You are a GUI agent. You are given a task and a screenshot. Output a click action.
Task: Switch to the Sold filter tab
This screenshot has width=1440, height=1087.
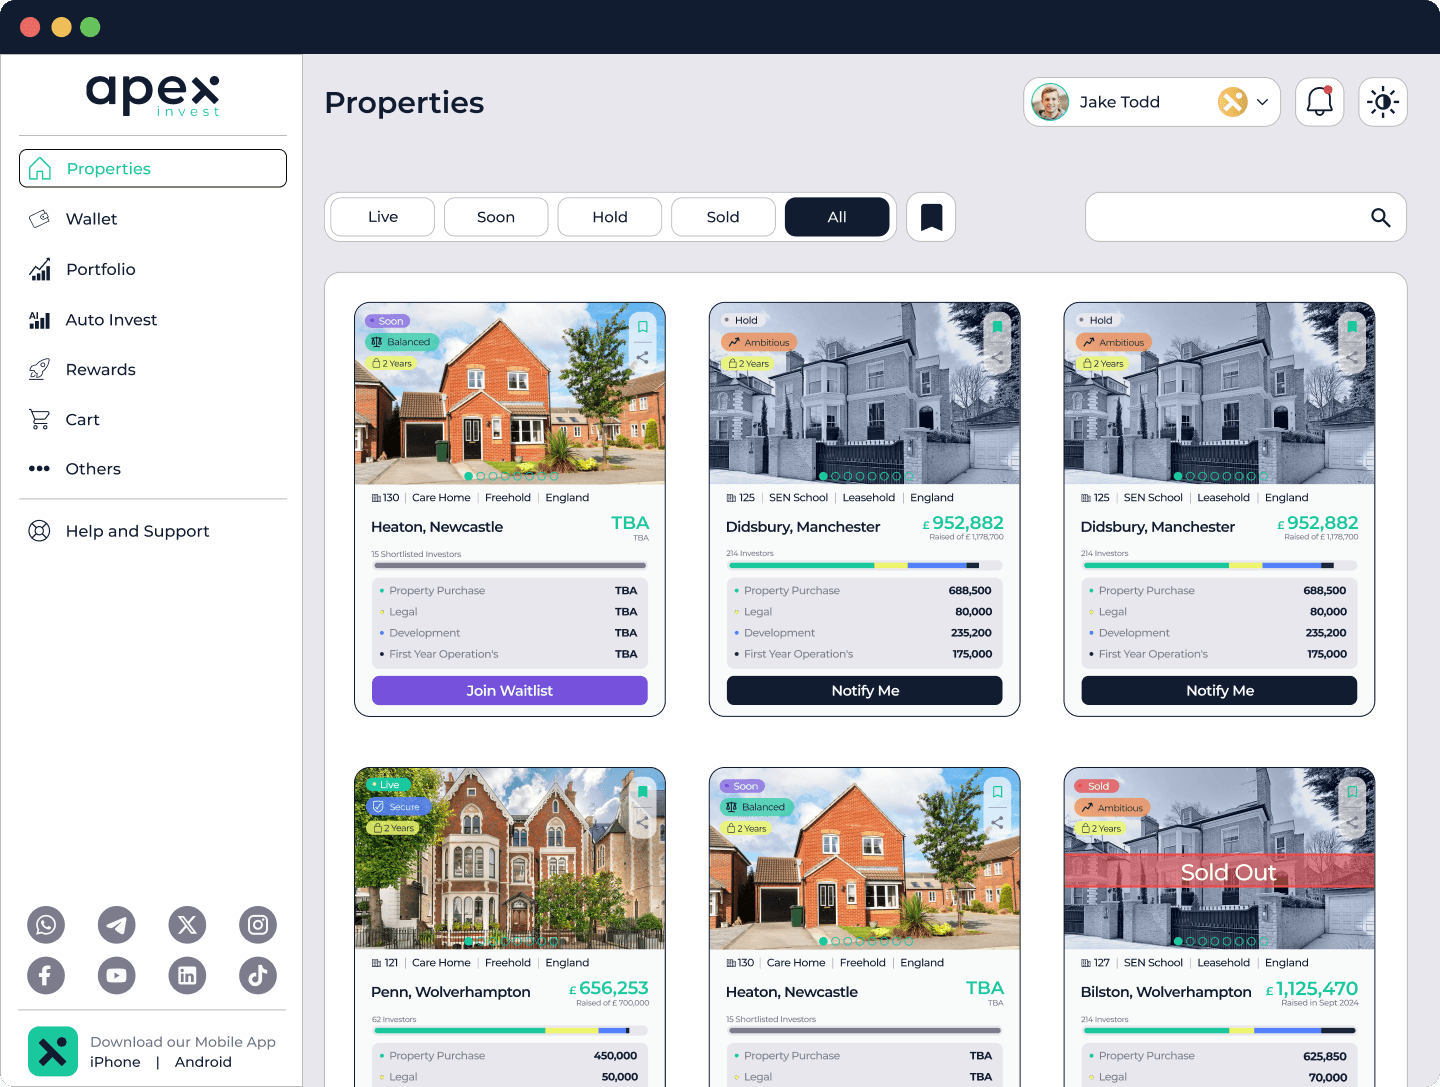(723, 217)
